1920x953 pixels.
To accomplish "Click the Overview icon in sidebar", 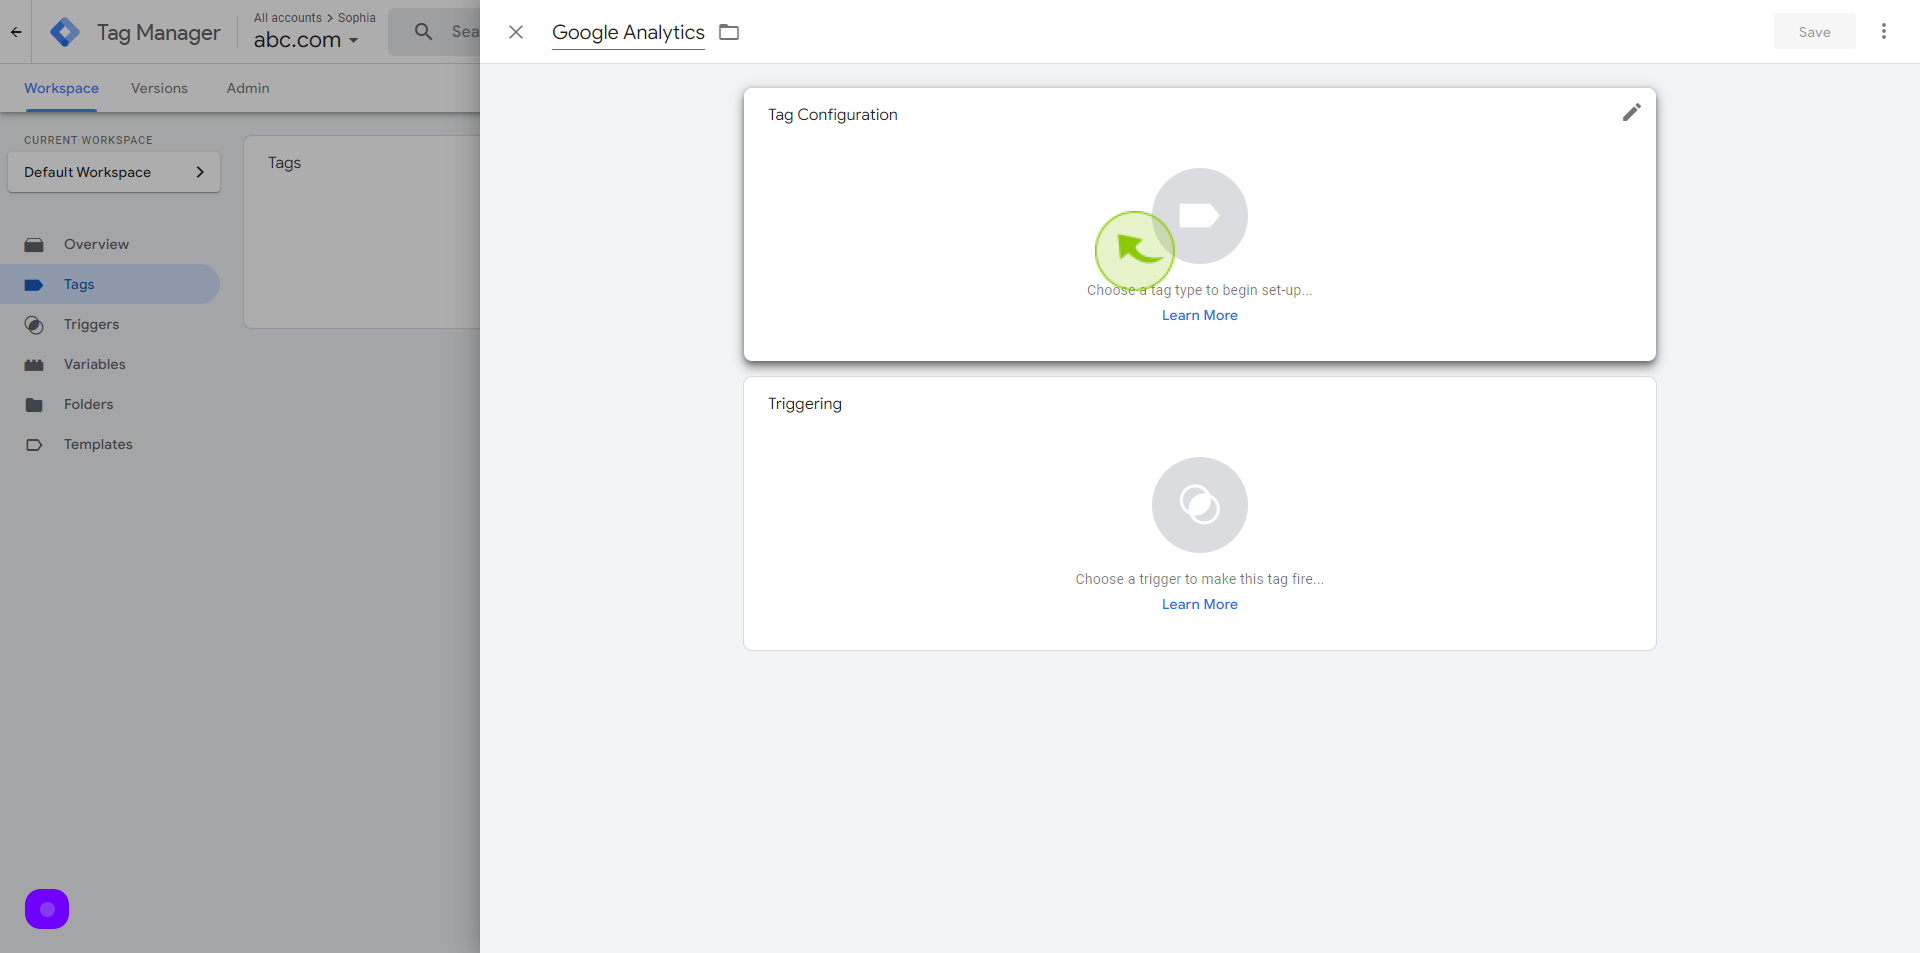I will 34,244.
